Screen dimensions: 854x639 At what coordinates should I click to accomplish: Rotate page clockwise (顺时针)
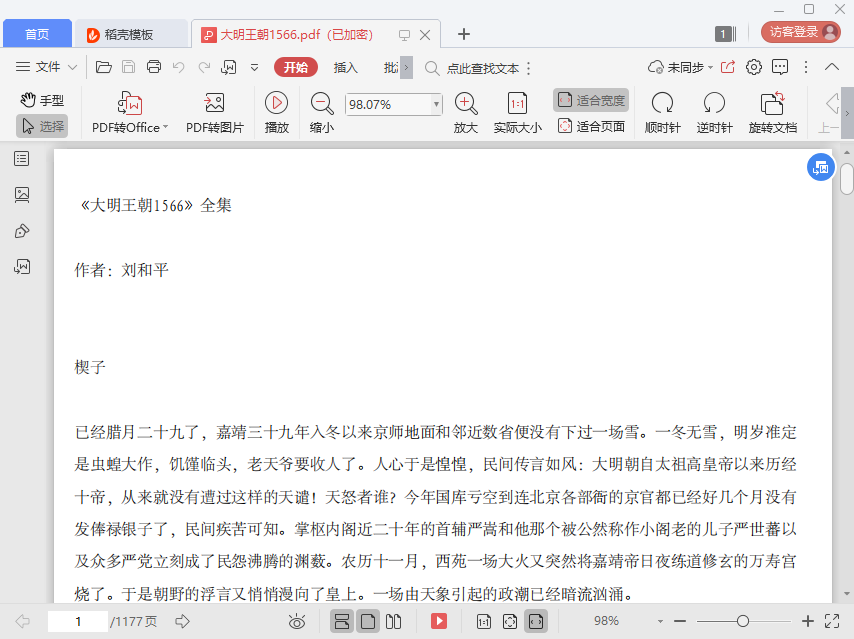pyautogui.click(x=663, y=113)
